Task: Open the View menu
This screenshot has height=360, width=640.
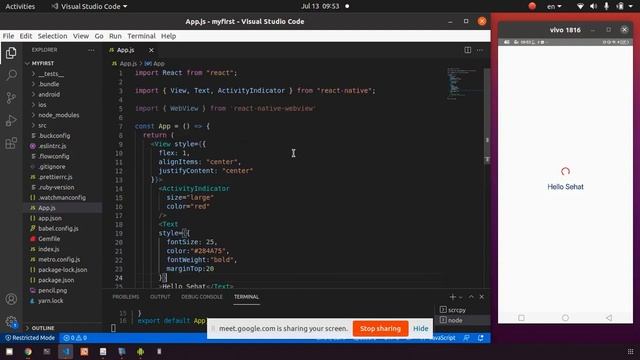Action: pyautogui.click(x=81, y=36)
